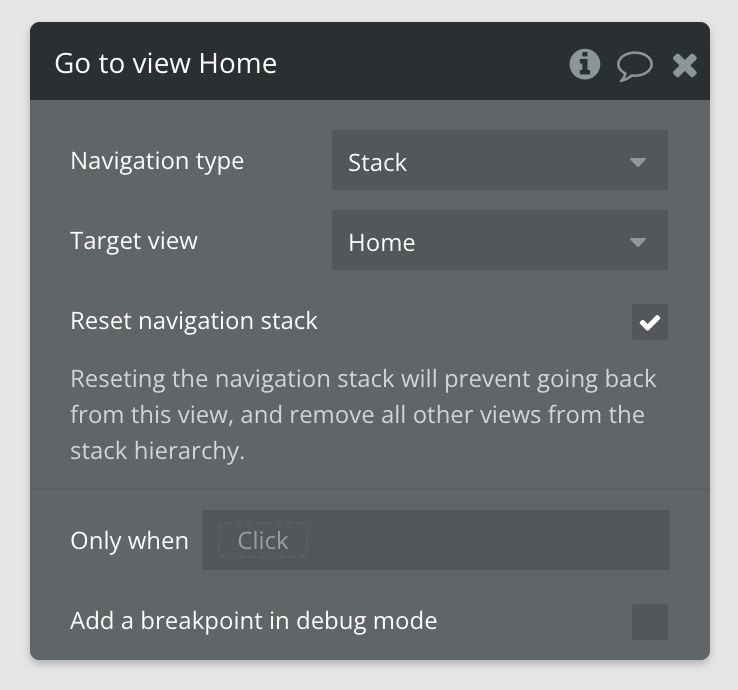
Task: Open the info documentation icon
Action: tap(585, 64)
